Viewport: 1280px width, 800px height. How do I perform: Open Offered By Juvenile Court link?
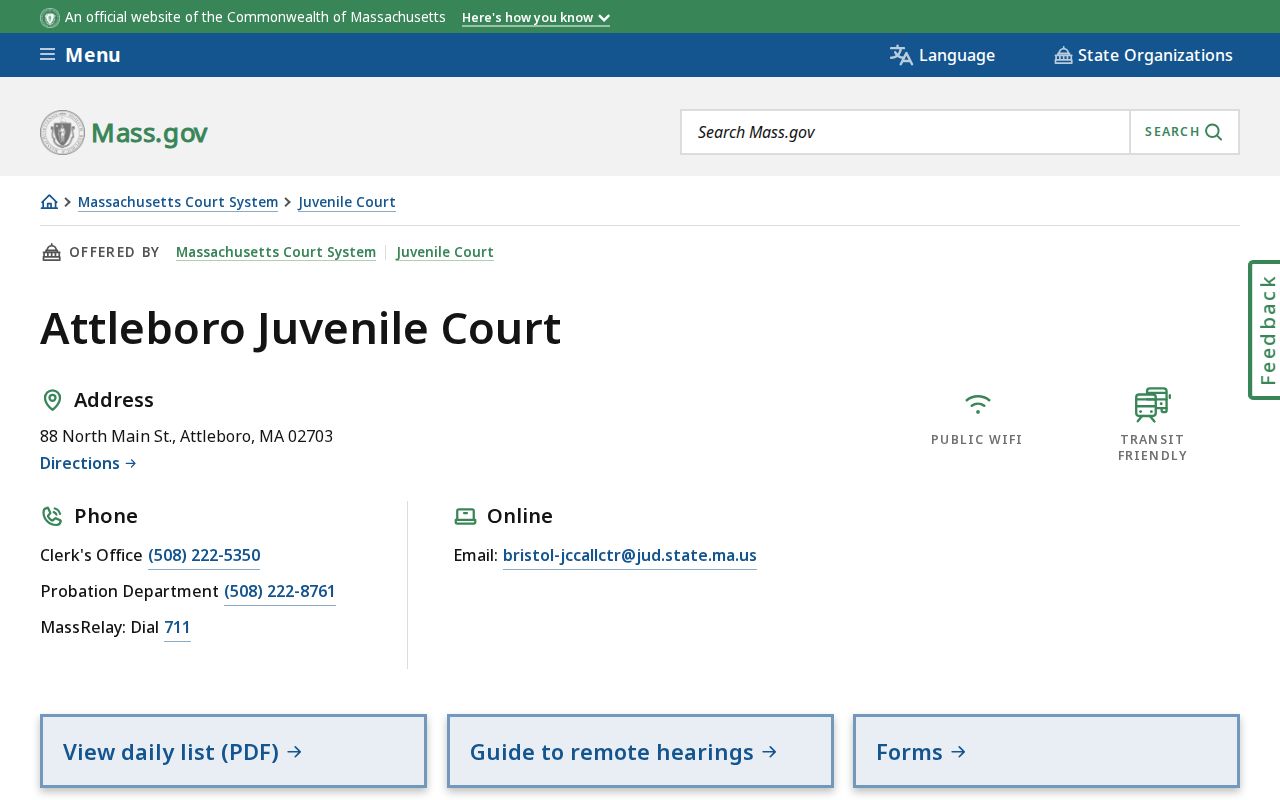[445, 252]
